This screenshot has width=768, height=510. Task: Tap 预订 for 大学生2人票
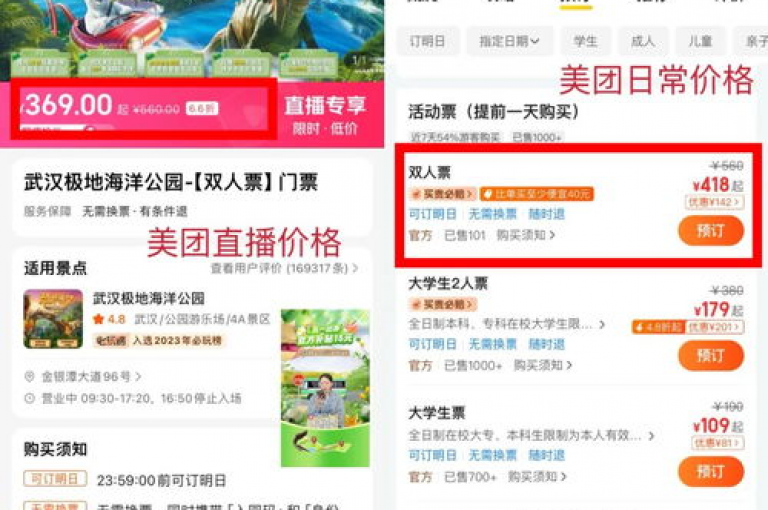coord(711,355)
